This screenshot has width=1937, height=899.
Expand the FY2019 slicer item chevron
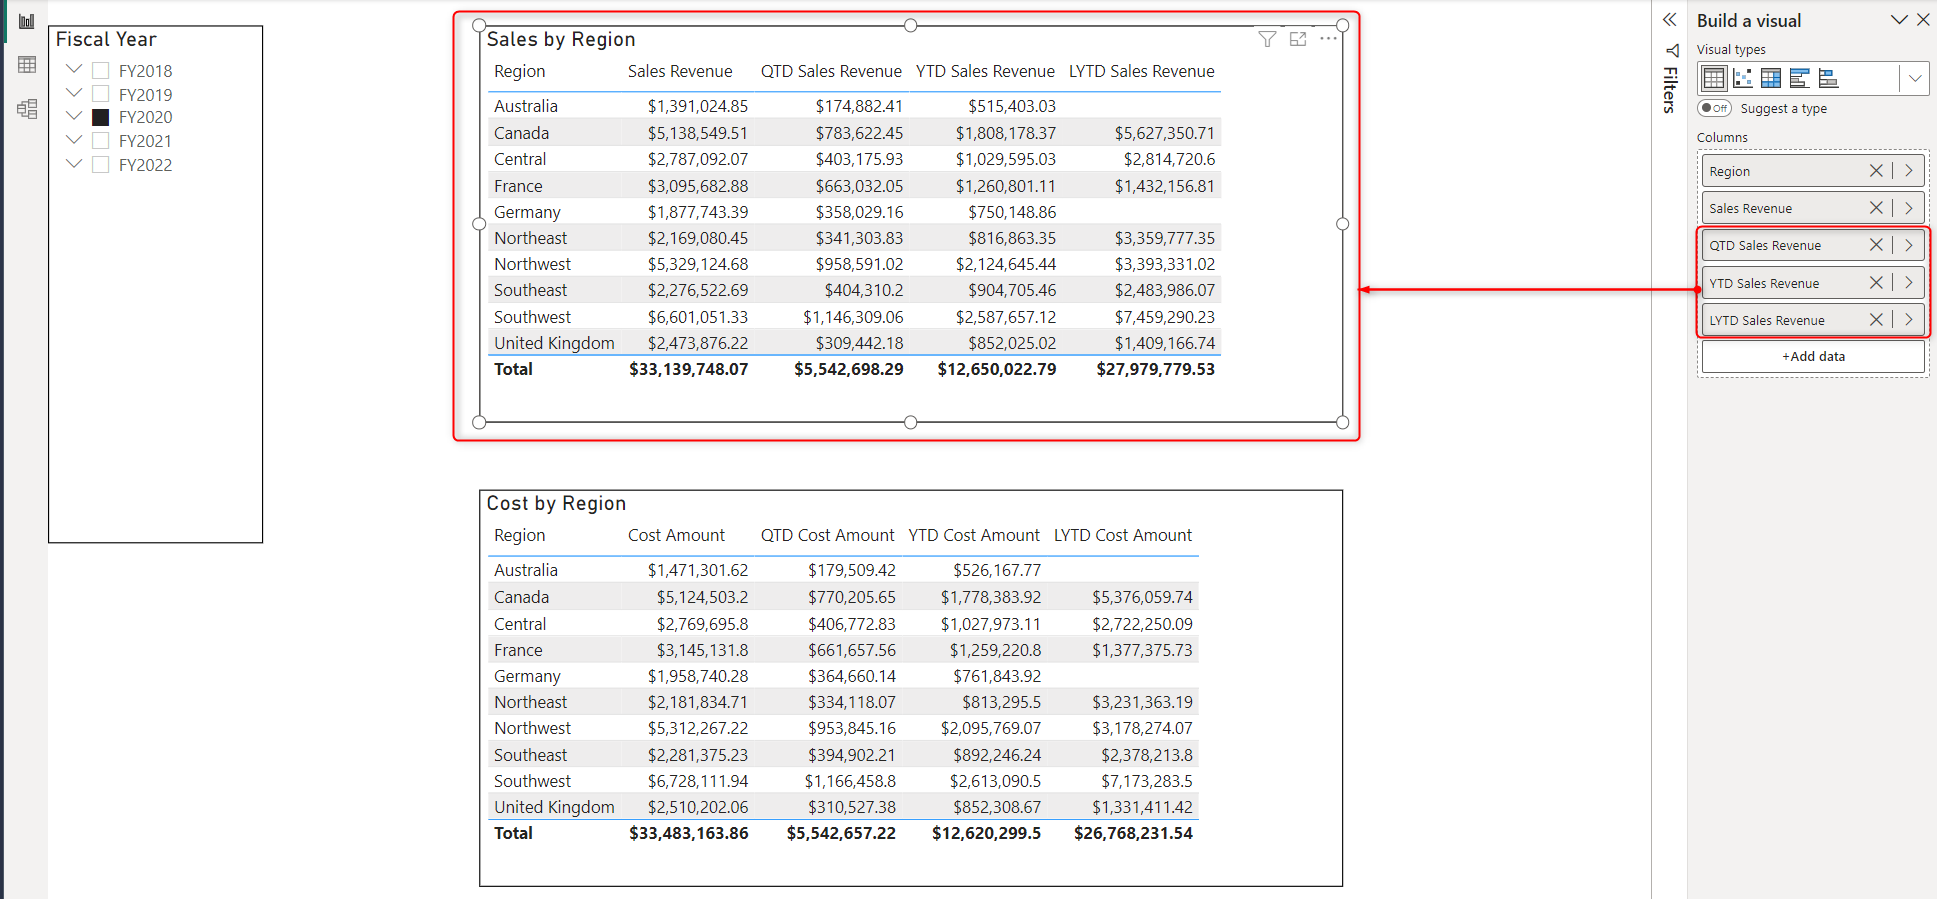[74, 94]
